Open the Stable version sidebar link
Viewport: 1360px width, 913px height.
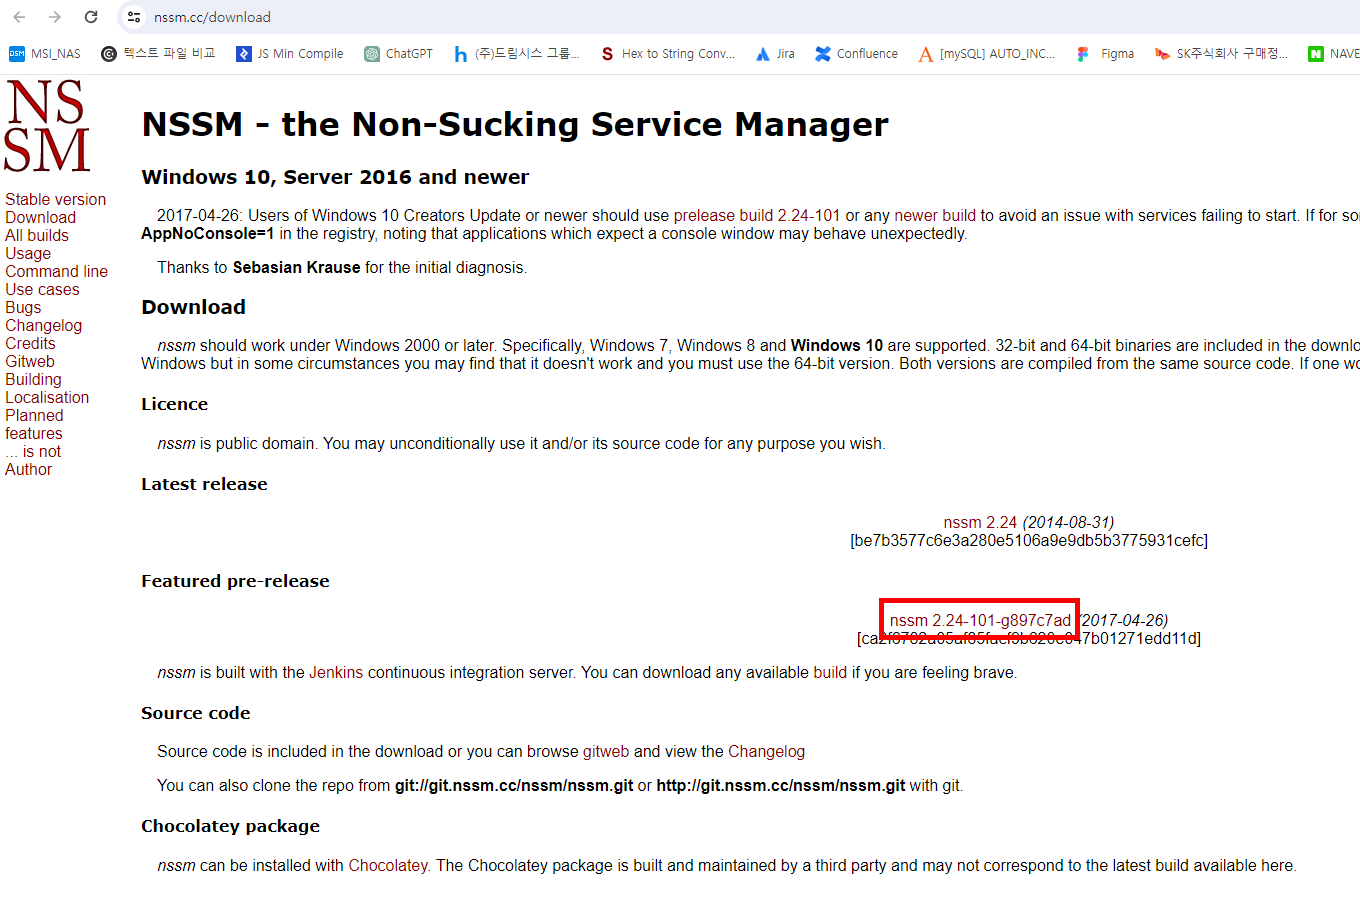[x=55, y=200]
